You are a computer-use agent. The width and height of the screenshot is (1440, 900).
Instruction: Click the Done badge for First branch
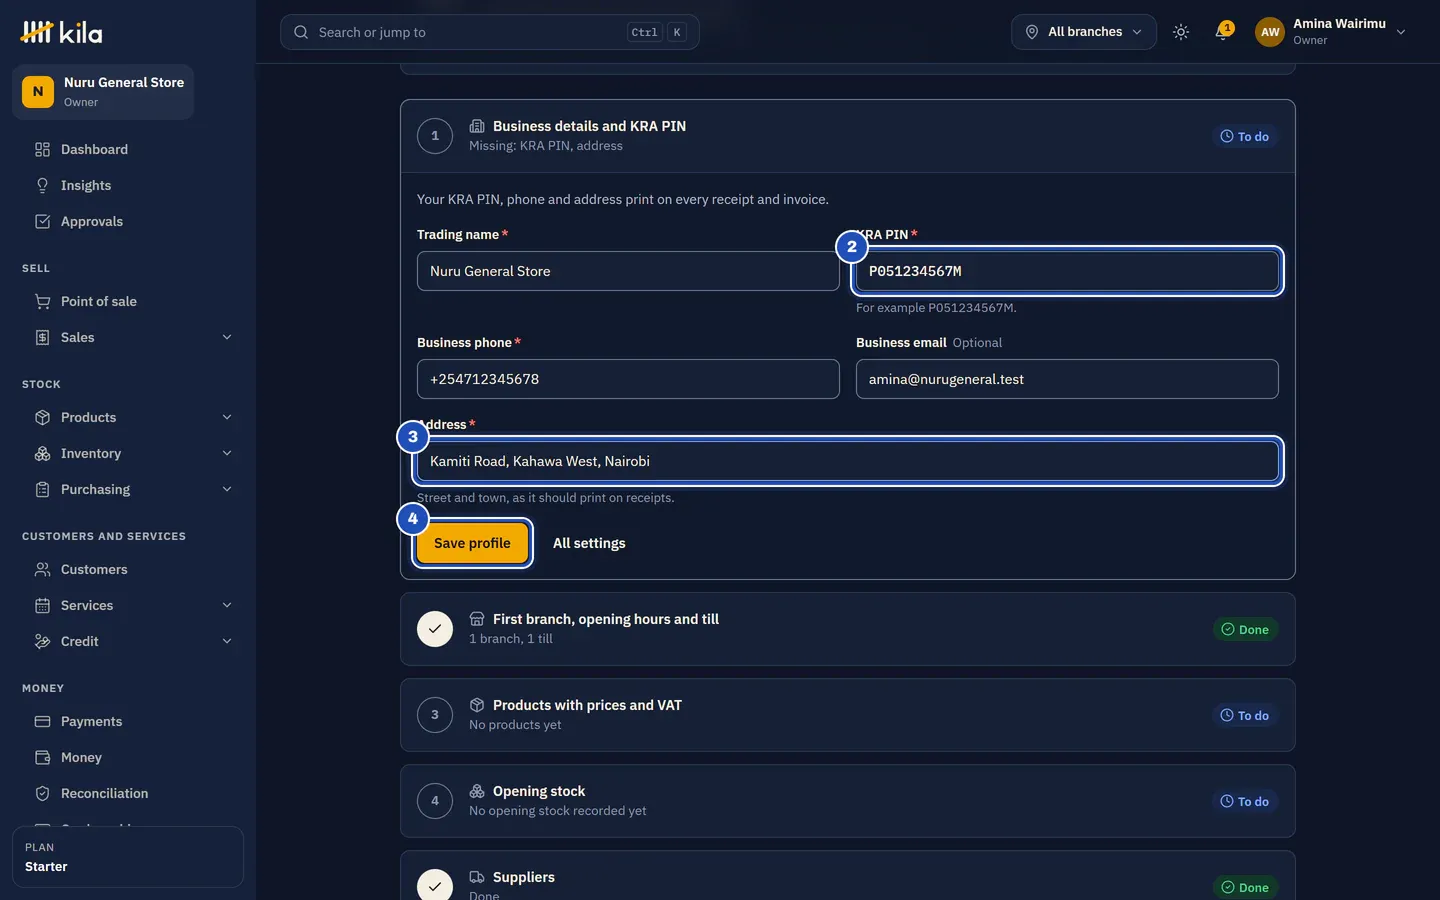1245,629
